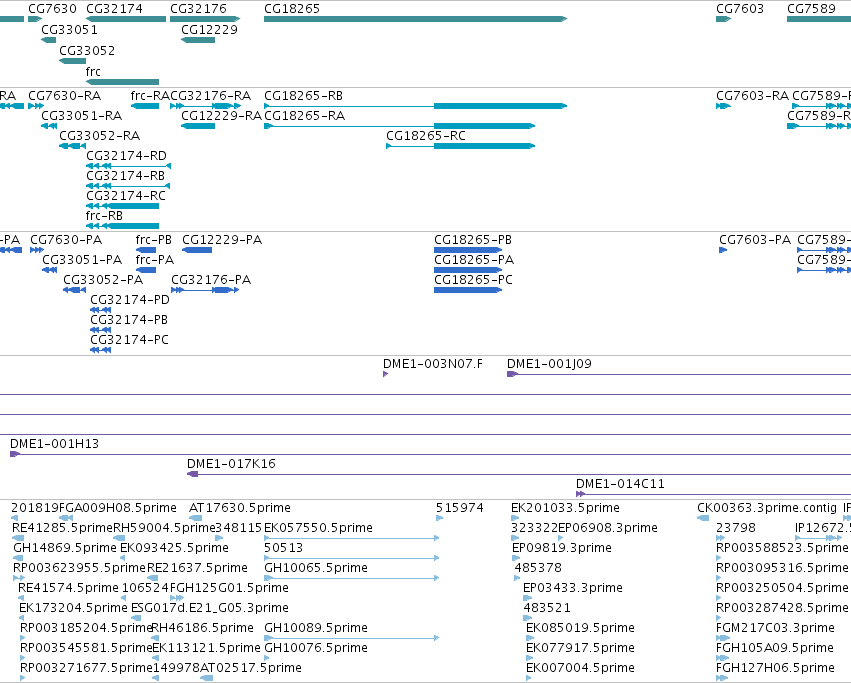The width and height of the screenshot is (851, 683).
Task: Select transcript CG18265-RB
Action: (415, 106)
